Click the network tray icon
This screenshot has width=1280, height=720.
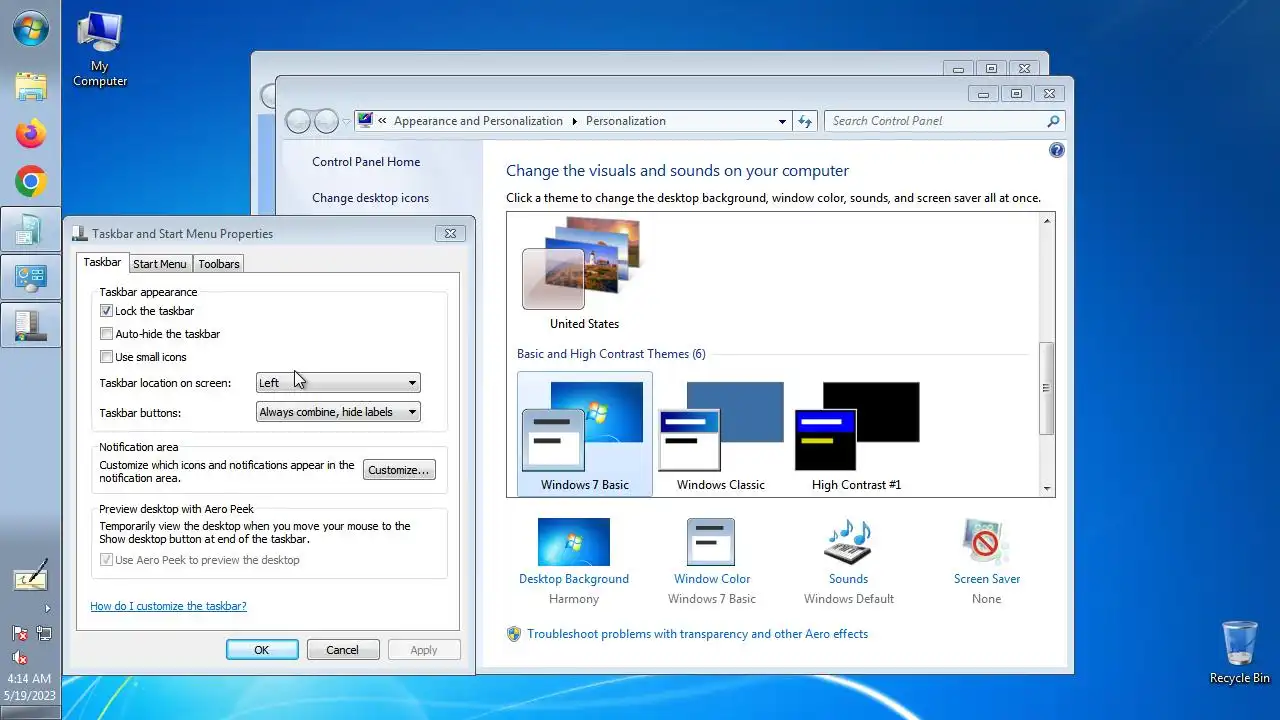coord(43,633)
